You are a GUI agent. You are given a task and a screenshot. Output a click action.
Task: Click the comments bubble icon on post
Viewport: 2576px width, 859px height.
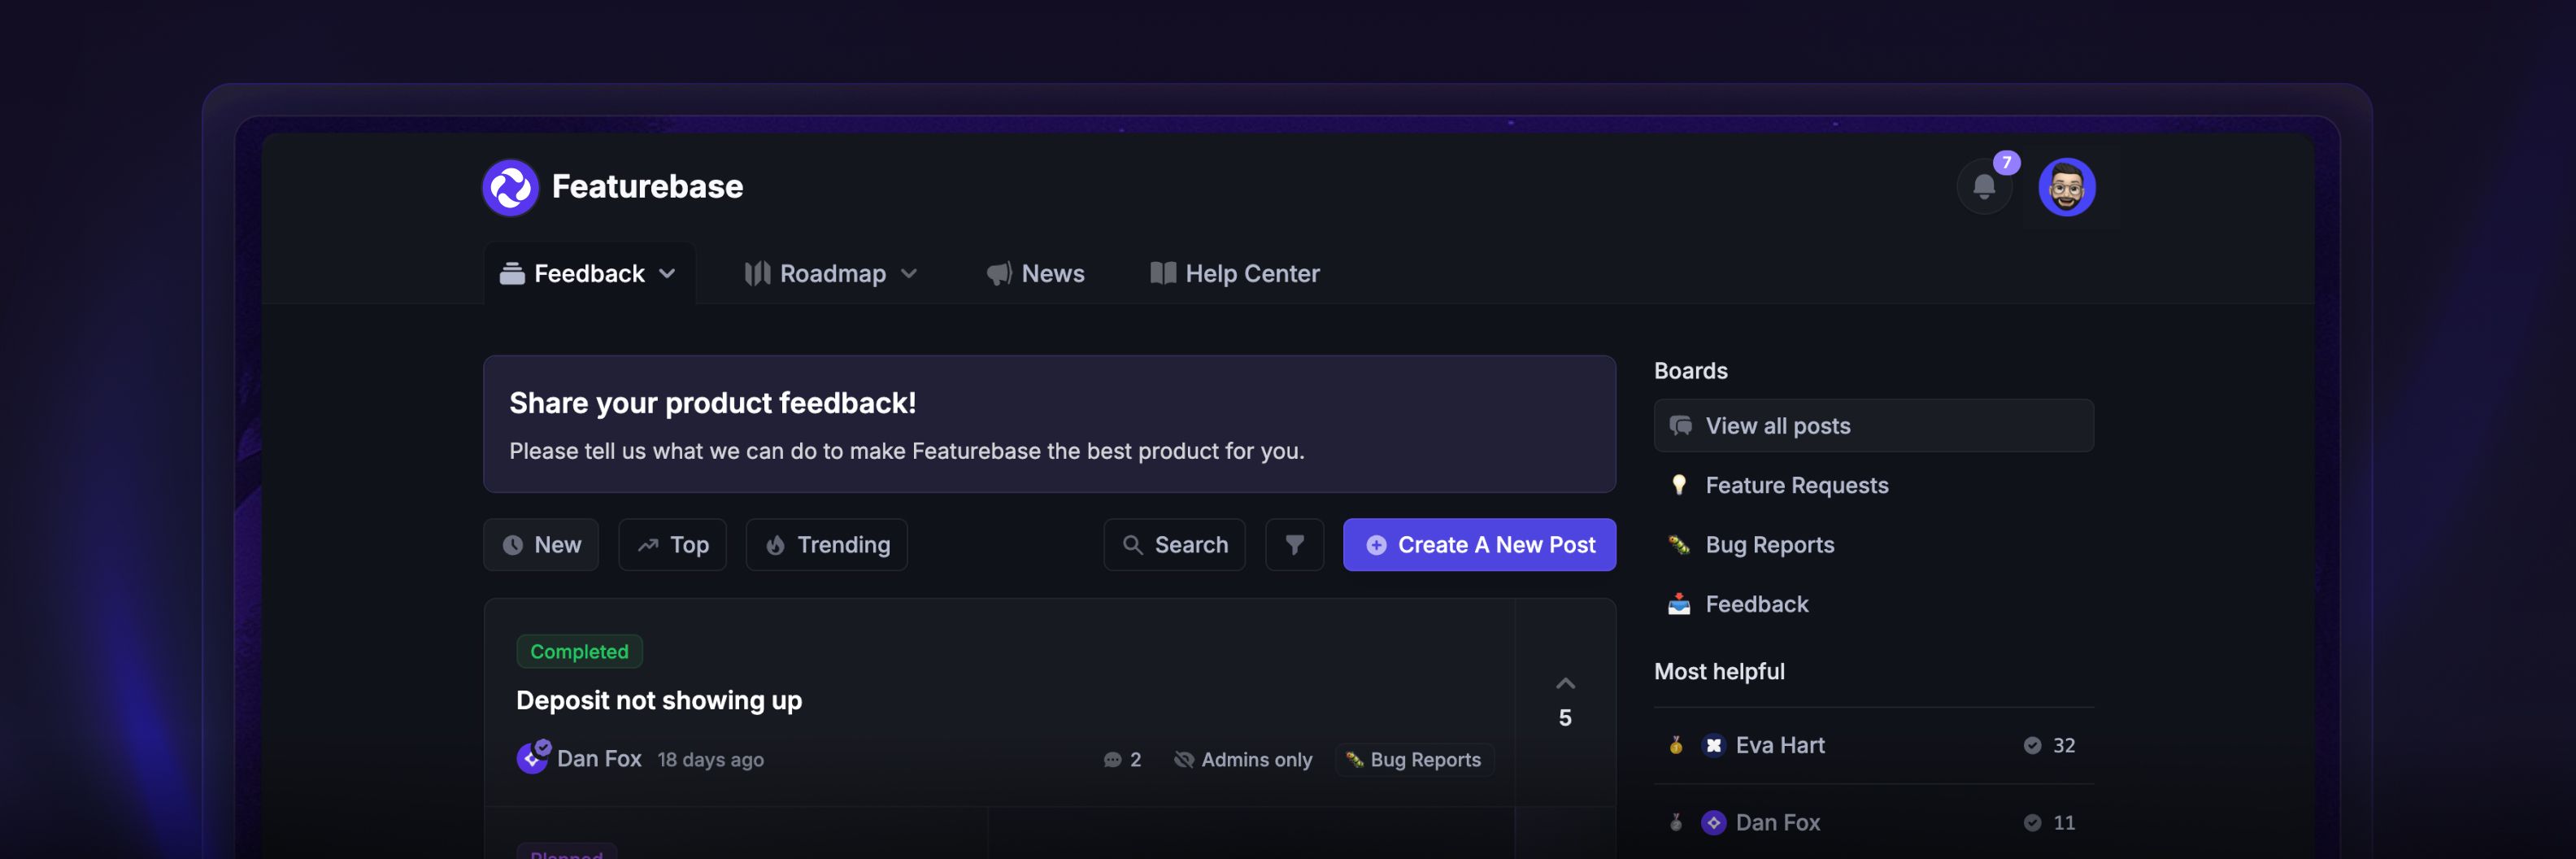(x=1112, y=760)
